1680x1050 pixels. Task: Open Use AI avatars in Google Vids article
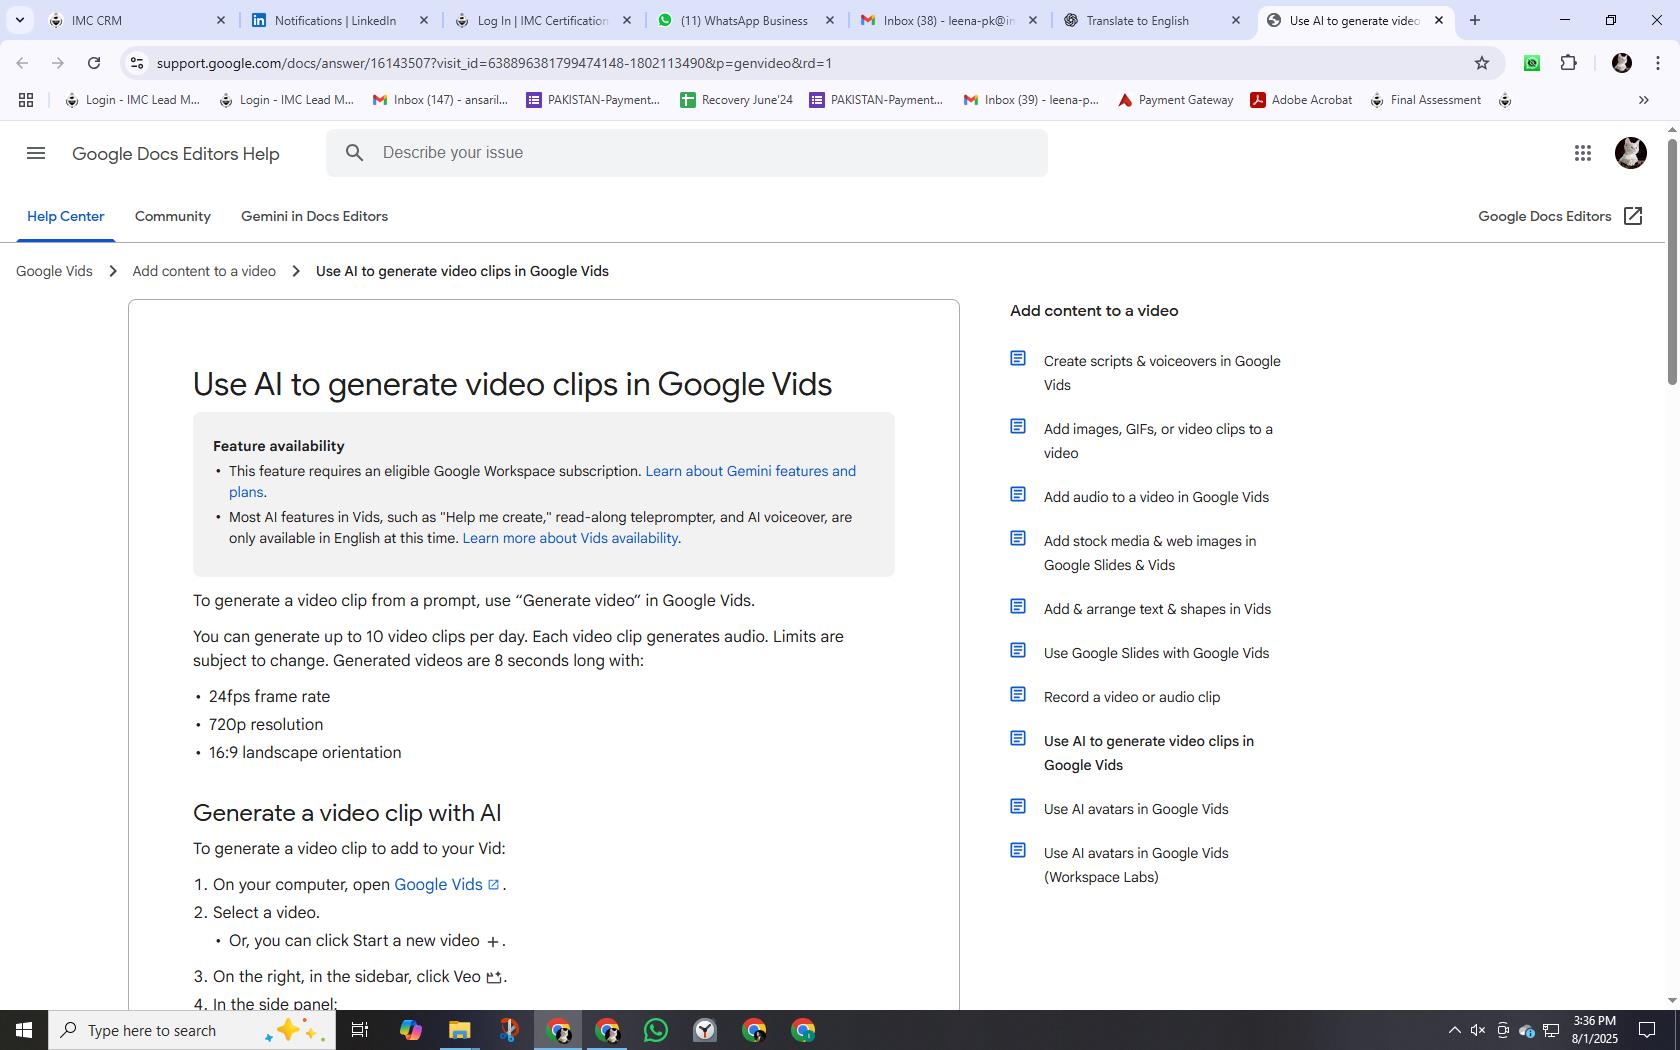(1136, 809)
